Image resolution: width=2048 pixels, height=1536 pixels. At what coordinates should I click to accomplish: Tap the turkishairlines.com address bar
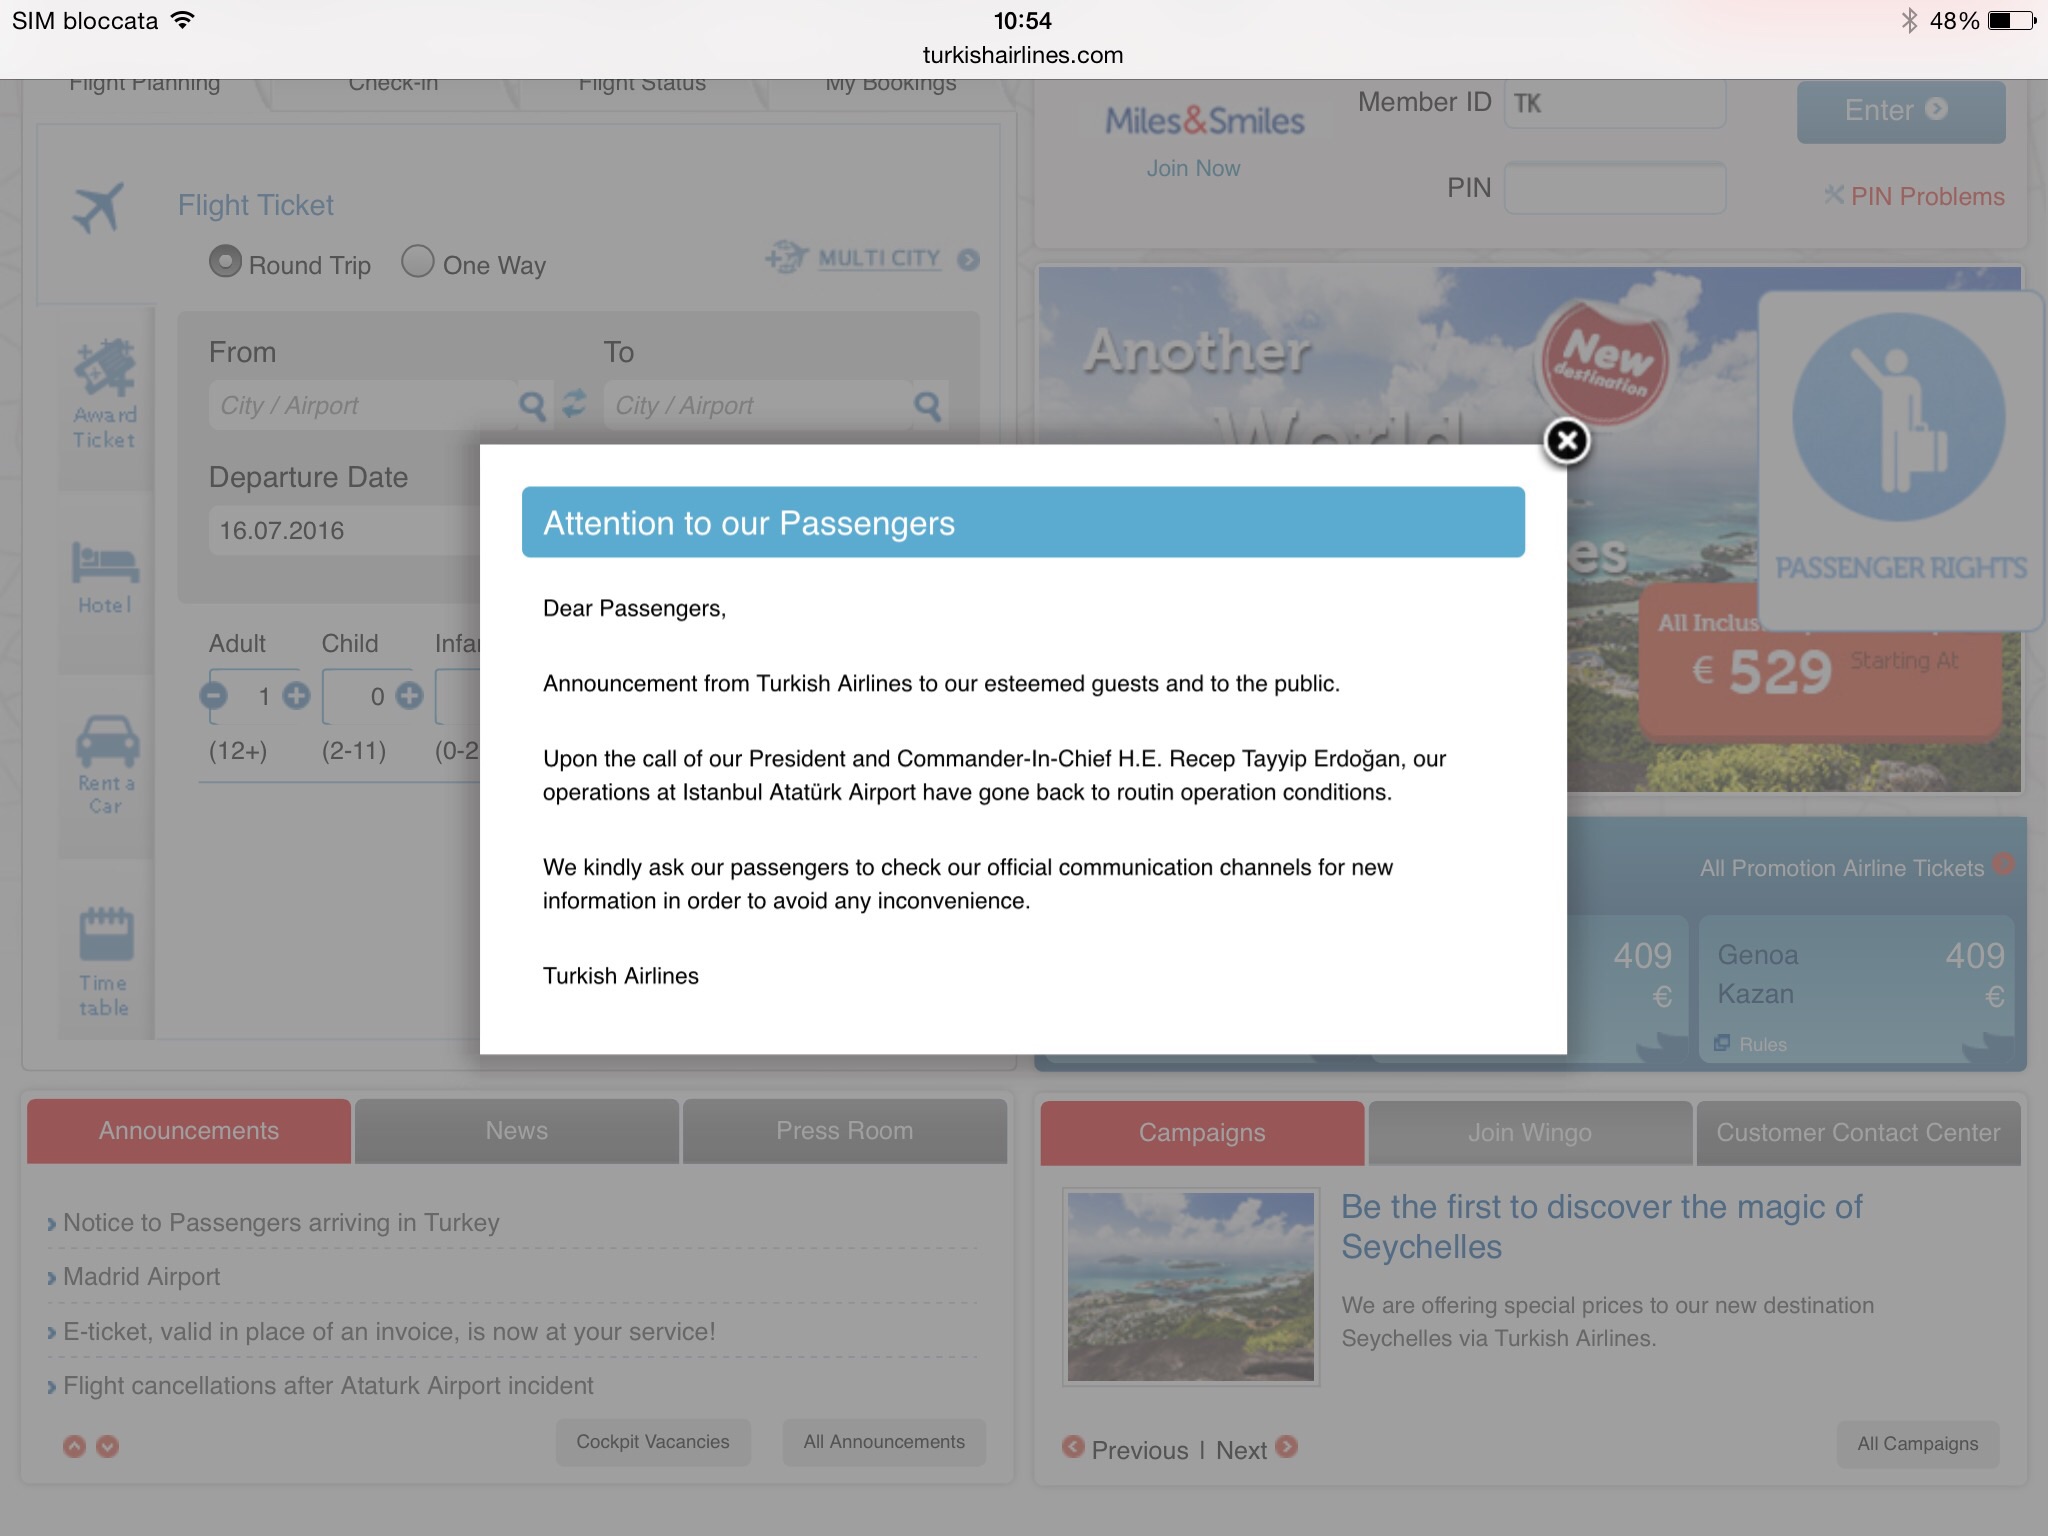1023,55
